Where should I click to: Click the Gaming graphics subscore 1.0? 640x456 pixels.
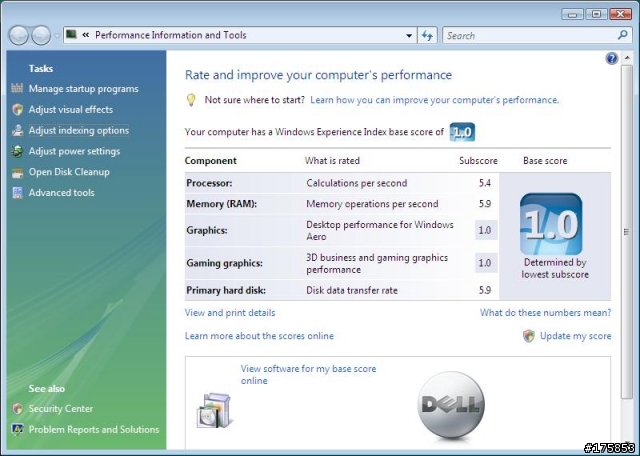point(485,263)
